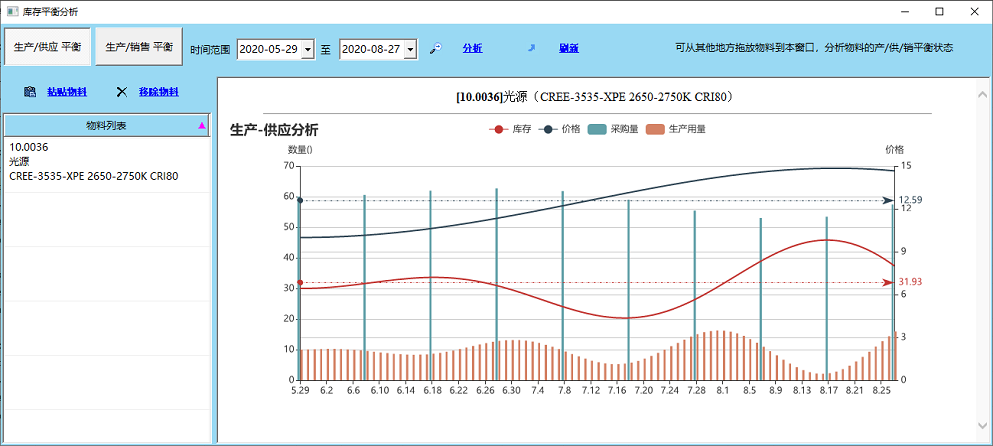Click the 分析 link
This screenshot has width=993, height=446.
472,48
